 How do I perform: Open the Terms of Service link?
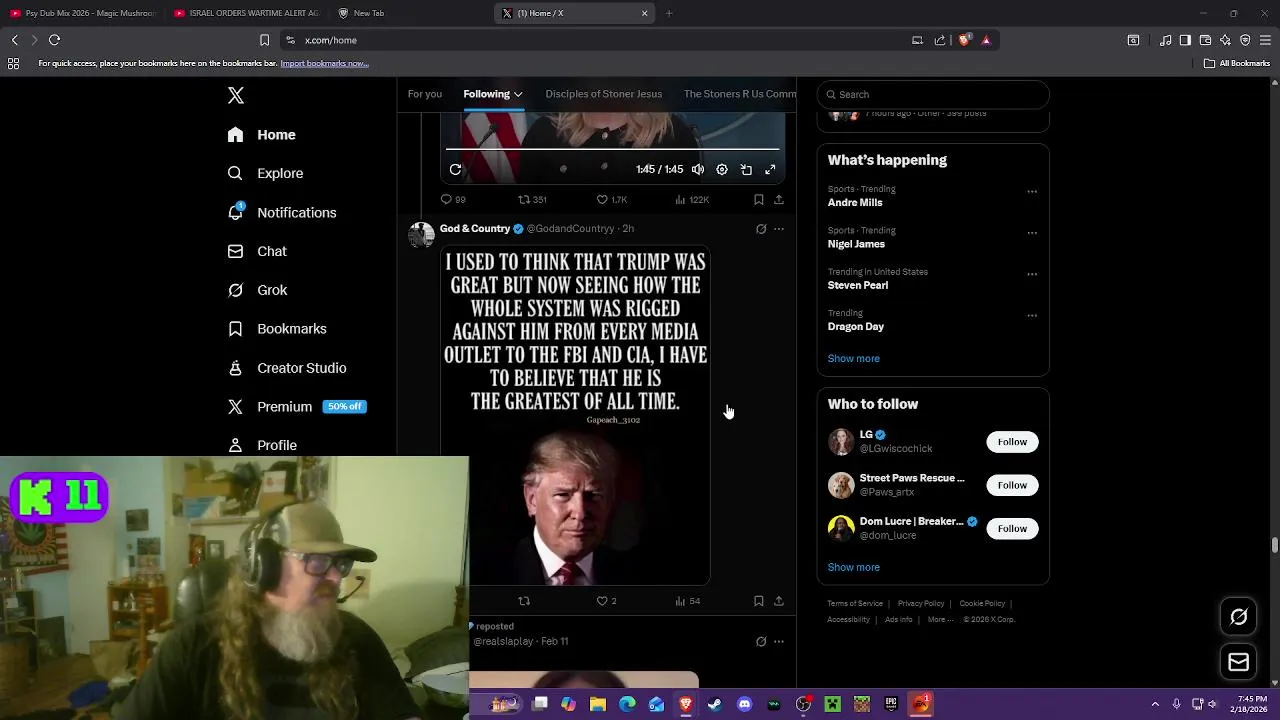[x=855, y=604]
